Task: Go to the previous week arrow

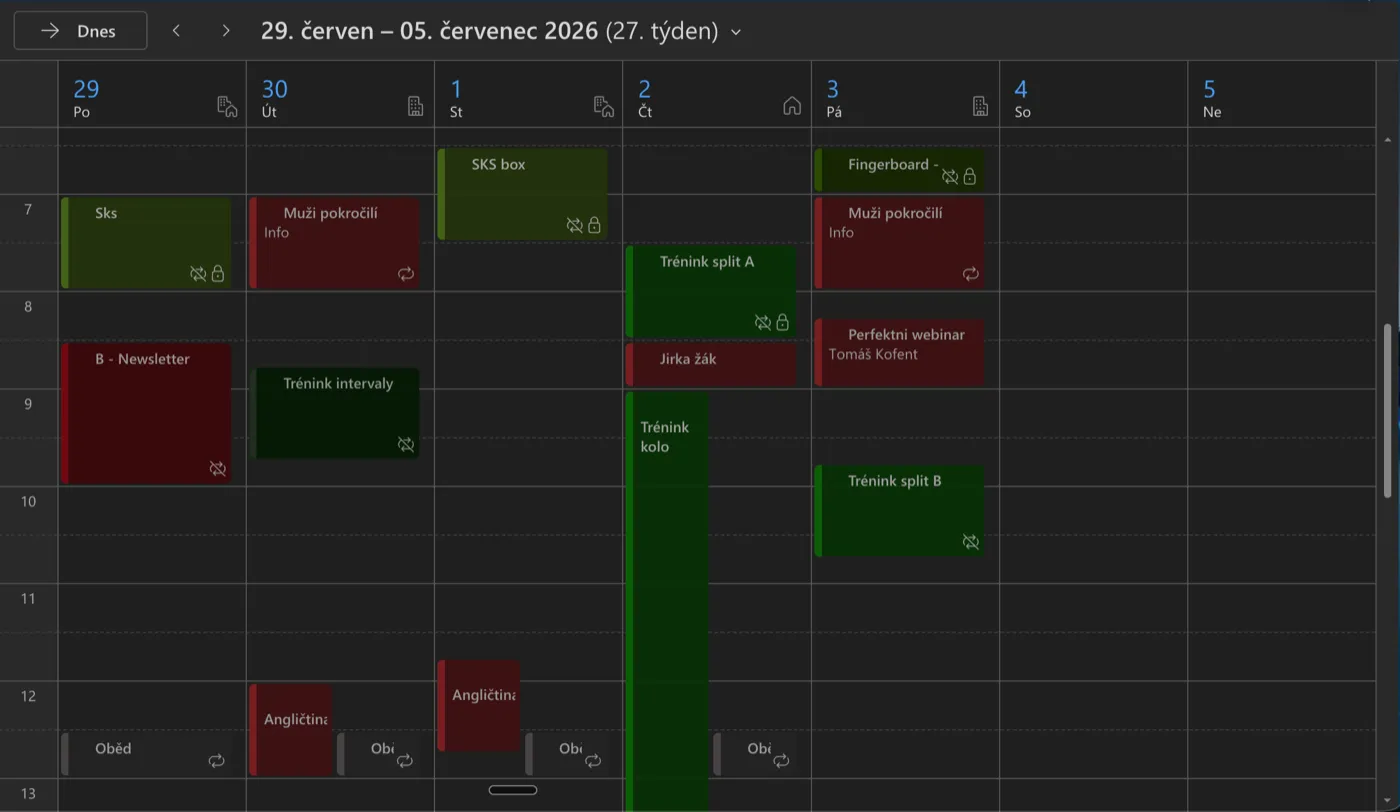Action: pyautogui.click(x=176, y=31)
